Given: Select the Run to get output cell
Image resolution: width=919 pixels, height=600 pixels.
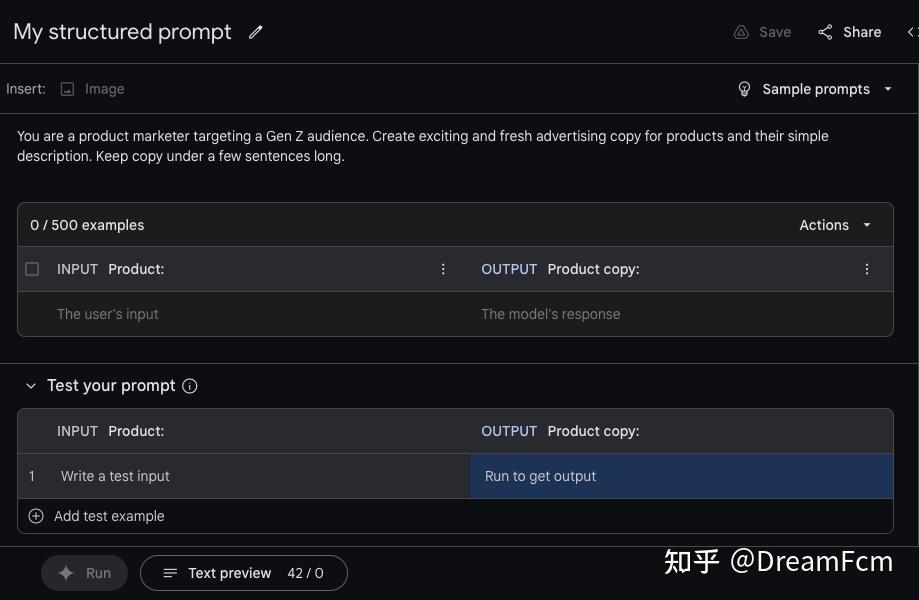Looking at the screenshot, I should tap(680, 476).
